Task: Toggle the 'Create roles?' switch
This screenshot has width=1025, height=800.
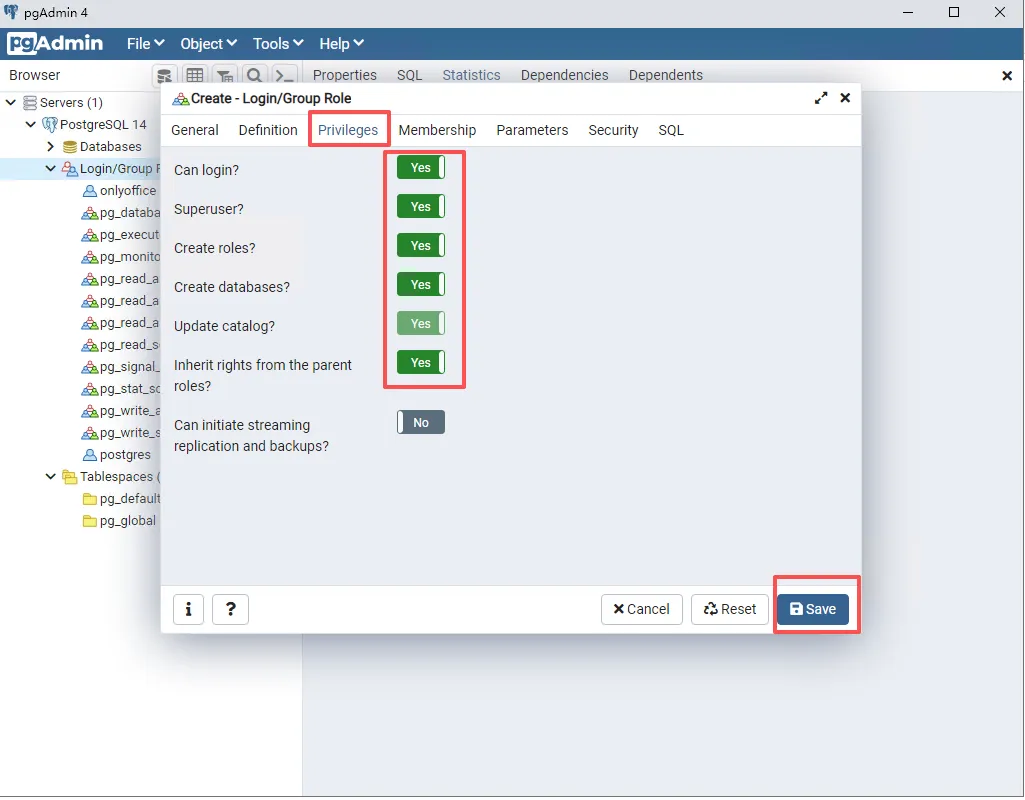Action: click(x=421, y=246)
